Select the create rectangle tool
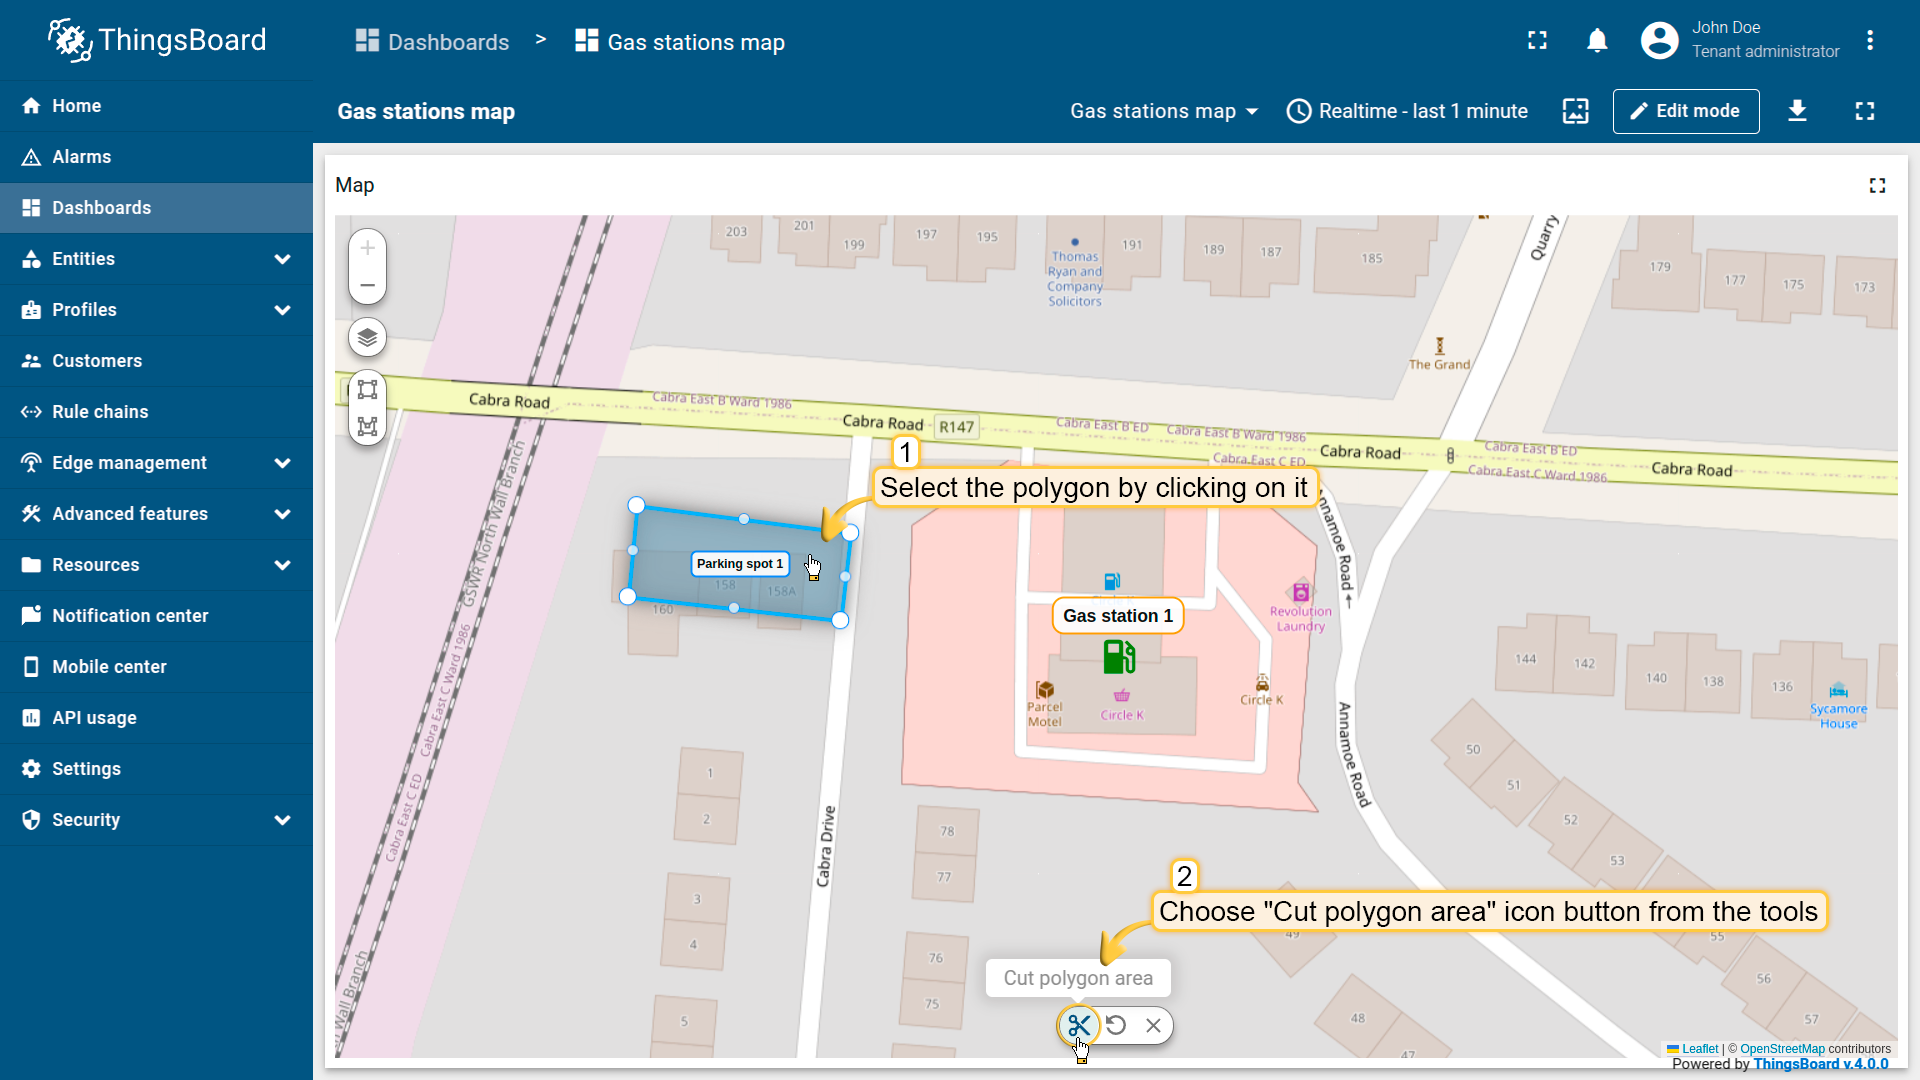Screen dimensions: 1920x1080 [367, 390]
